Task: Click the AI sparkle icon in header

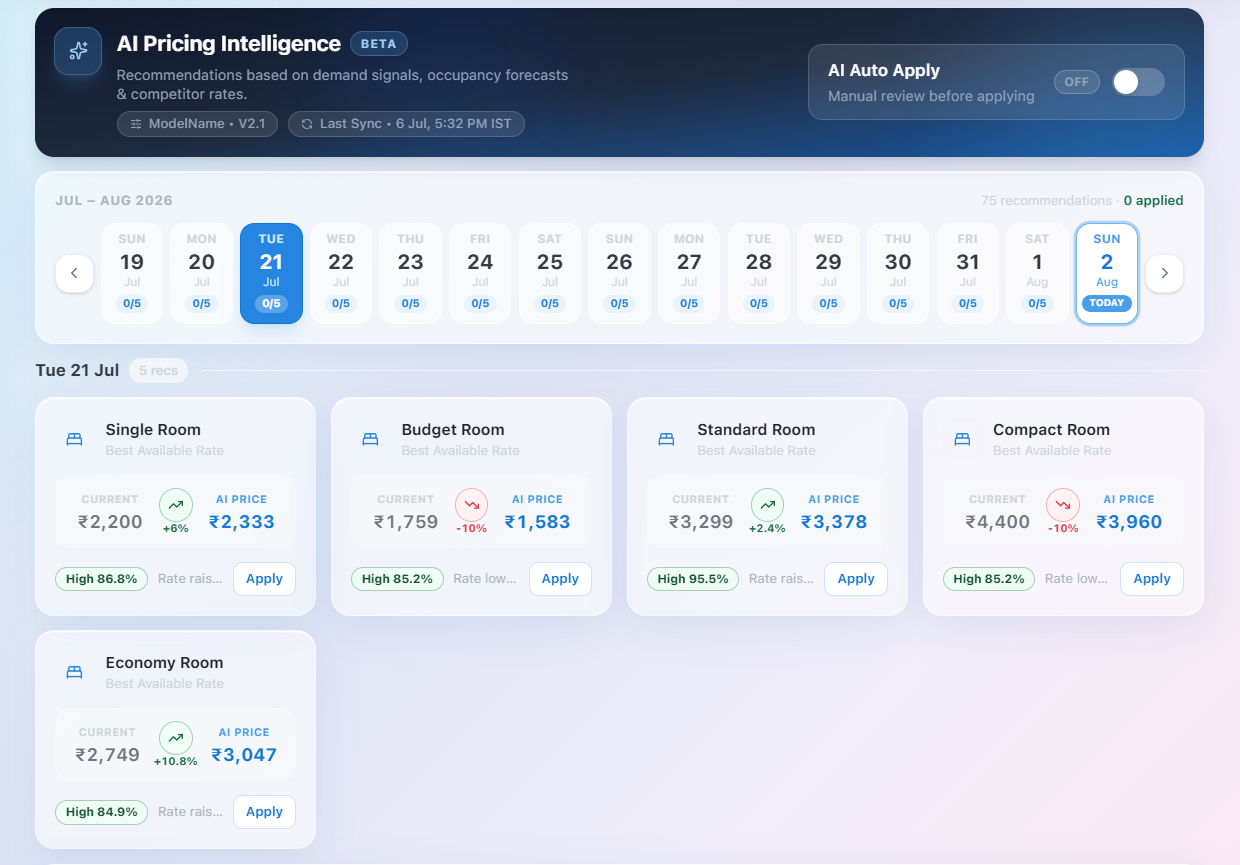Action: [x=78, y=51]
